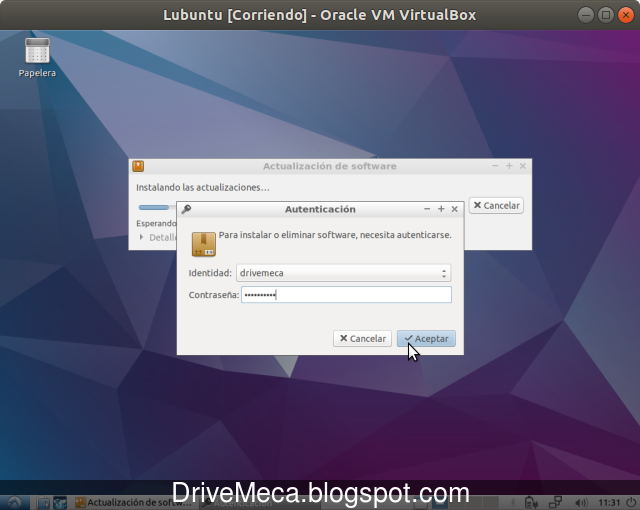
Task: Click 'Instalando las actualizaciones…' text
Action: [202, 188]
